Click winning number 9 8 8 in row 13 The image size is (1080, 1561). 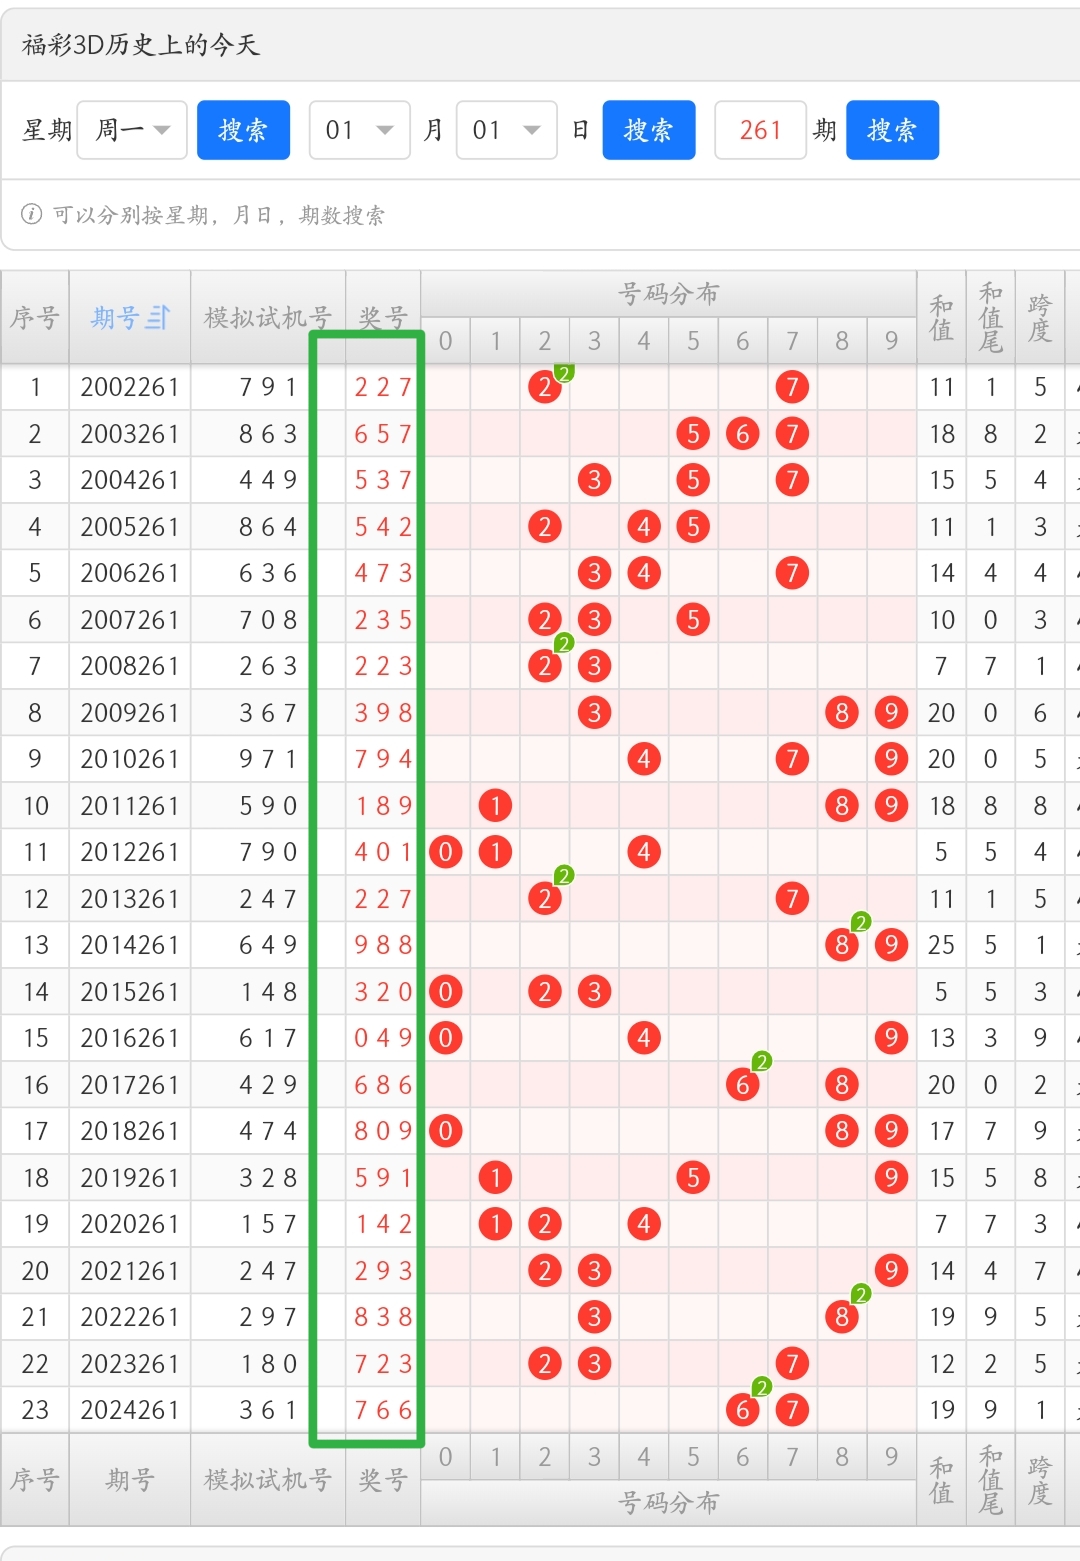[x=383, y=945]
